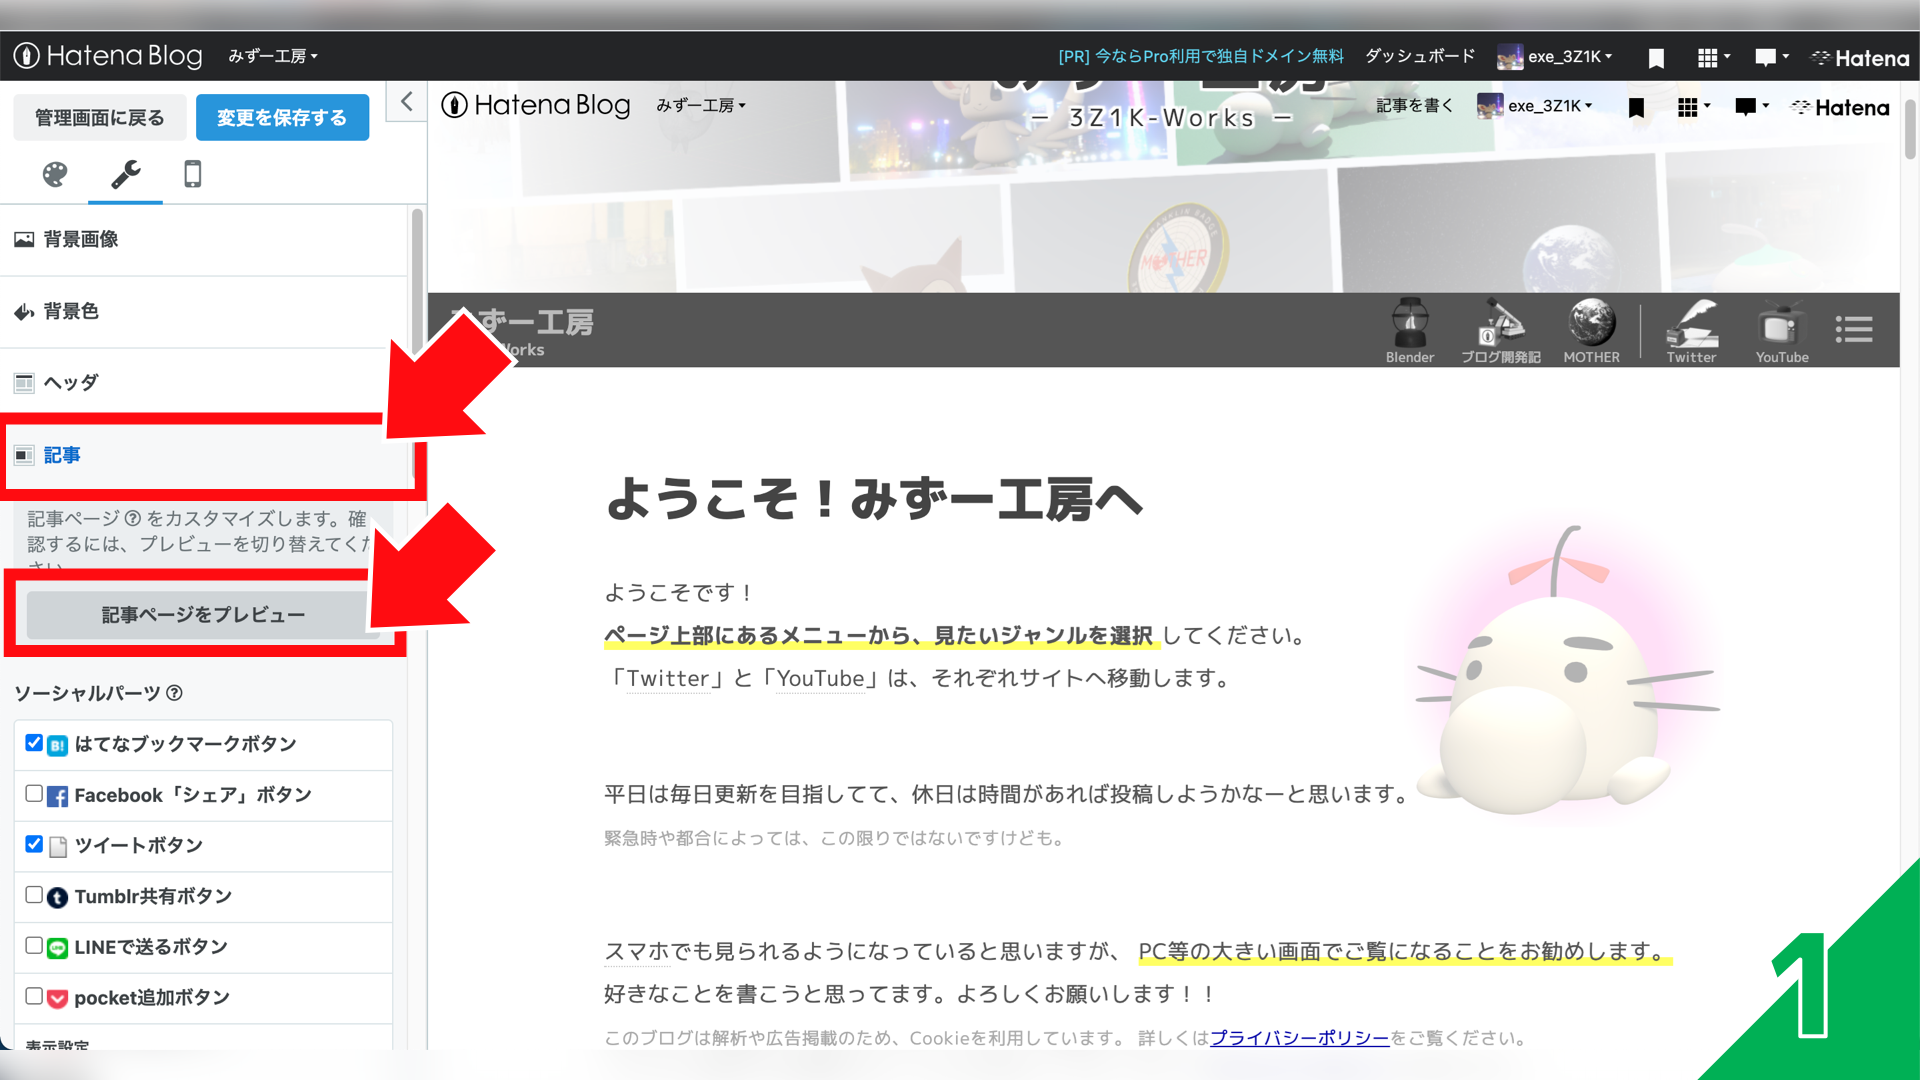The height and width of the screenshot is (1080, 1920).
Task: Open みずー工房 dropdown in top bar
Action: tap(273, 56)
